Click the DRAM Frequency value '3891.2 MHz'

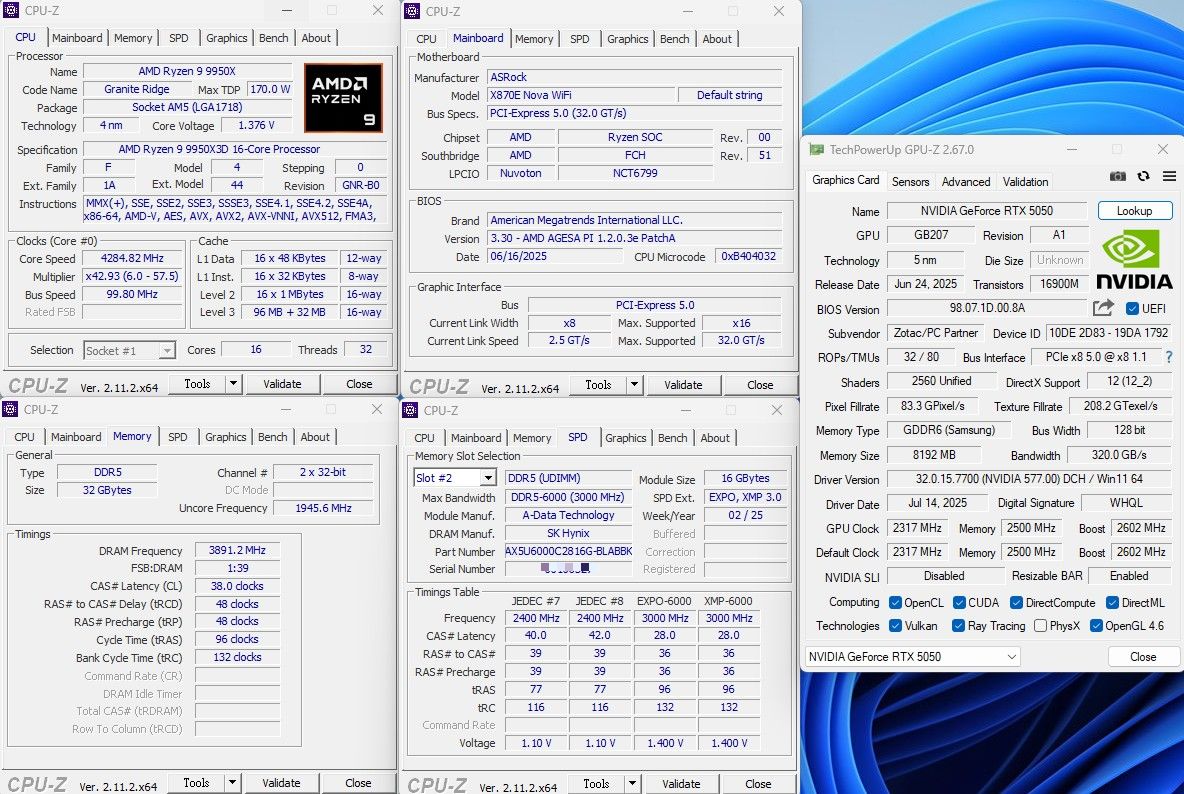[237, 549]
